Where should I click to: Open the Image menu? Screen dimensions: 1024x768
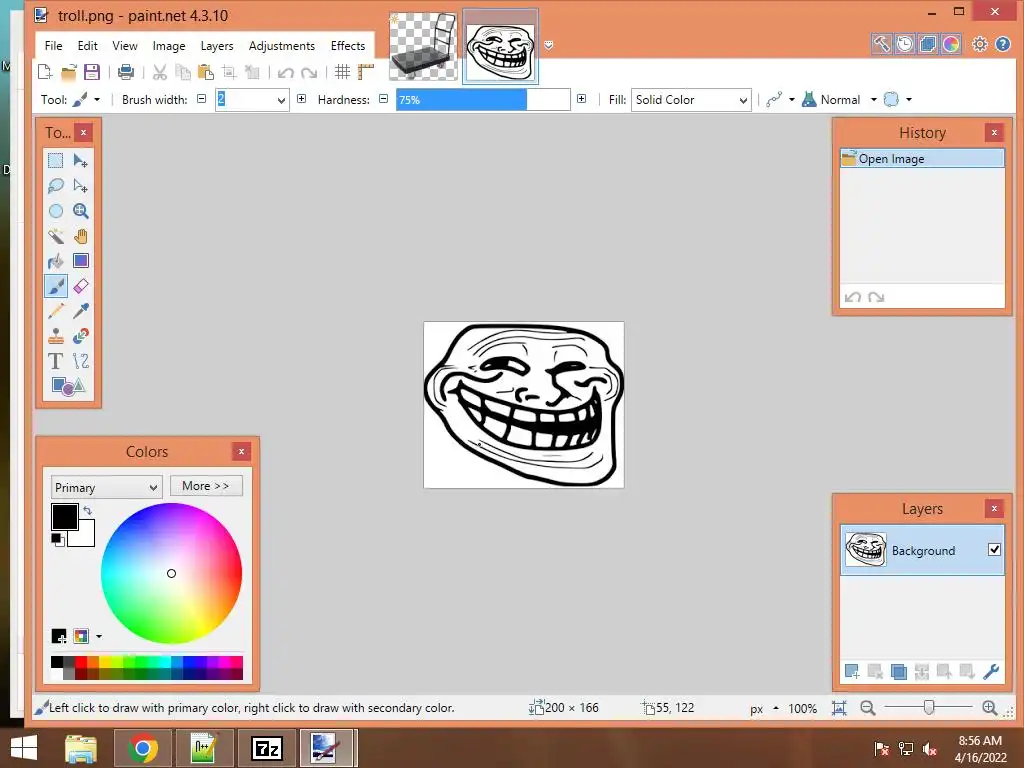pos(169,46)
